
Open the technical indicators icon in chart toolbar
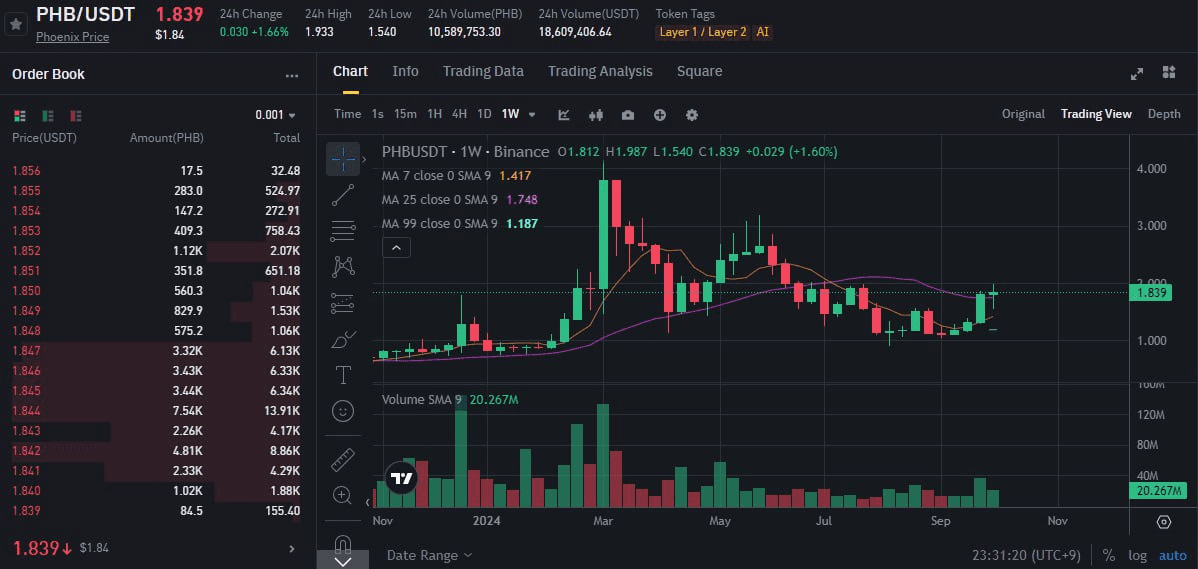(564, 115)
